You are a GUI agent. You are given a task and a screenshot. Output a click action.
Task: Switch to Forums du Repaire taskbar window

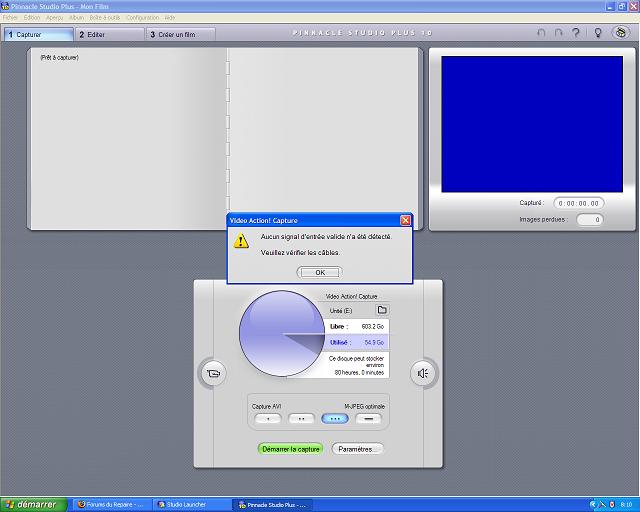[x=111, y=505]
